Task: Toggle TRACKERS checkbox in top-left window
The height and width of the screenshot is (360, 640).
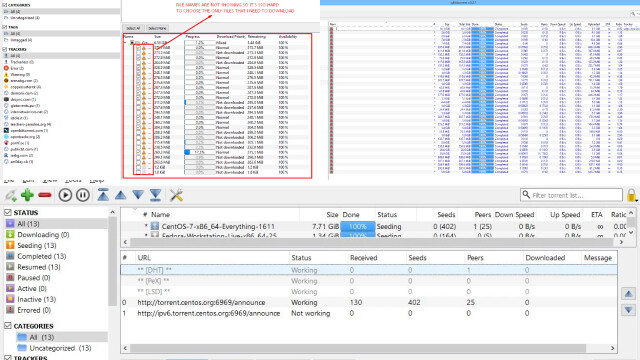Action: 4,49
